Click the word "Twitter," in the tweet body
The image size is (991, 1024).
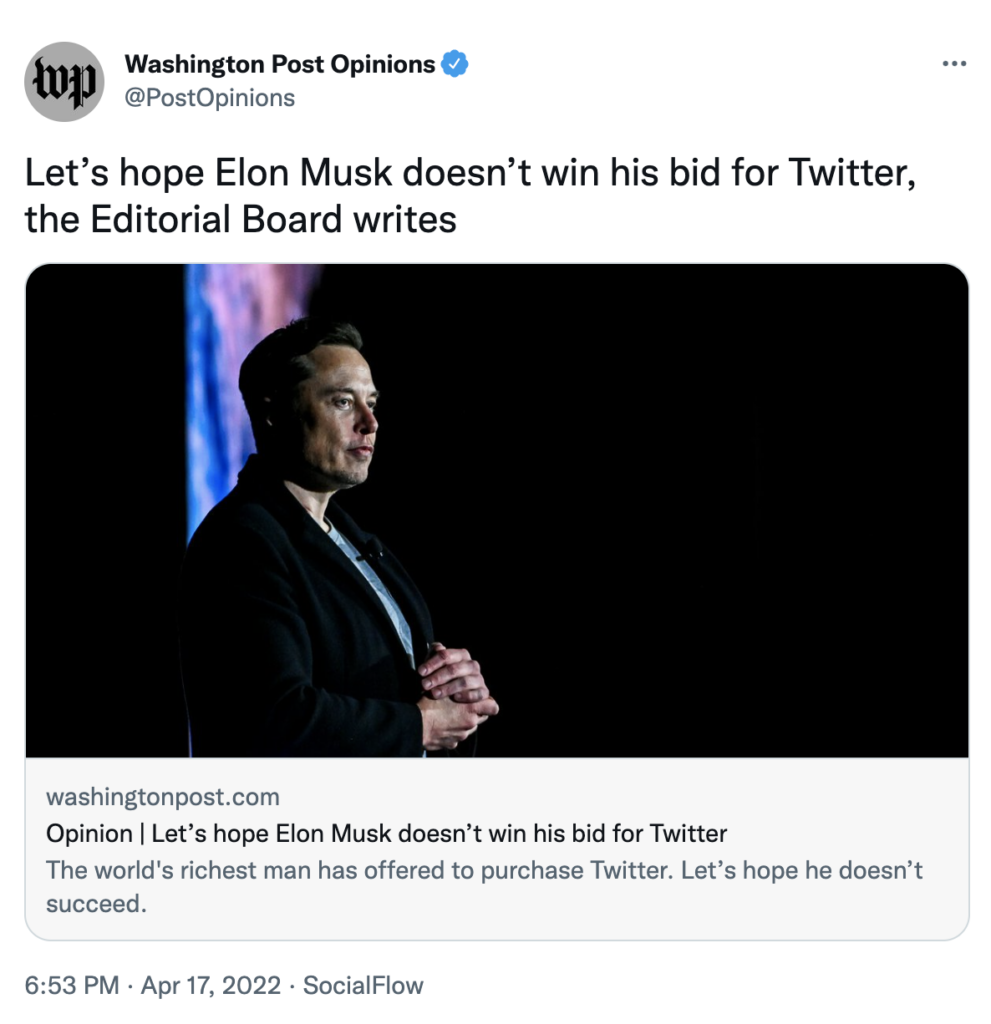[x=852, y=173]
